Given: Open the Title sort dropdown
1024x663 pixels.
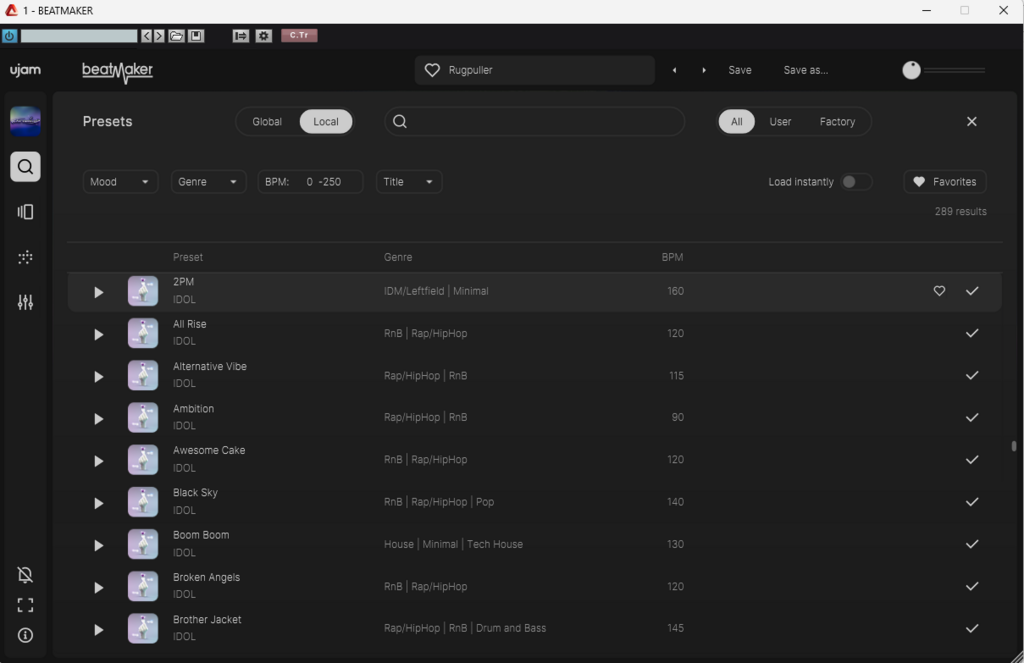Looking at the screenshot, I should 409,182.
